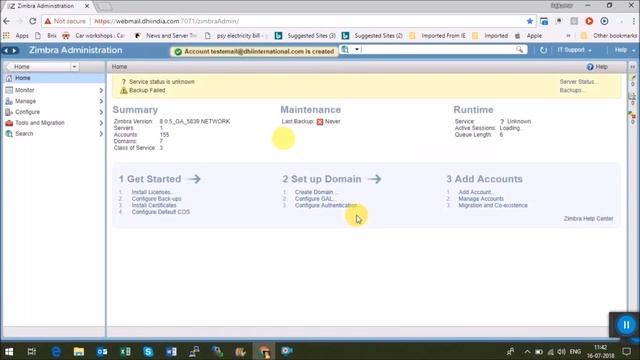The image size is (640, 360).
Task: Open the psy electricity bill bookmark
Action: (x=236, y=36)
